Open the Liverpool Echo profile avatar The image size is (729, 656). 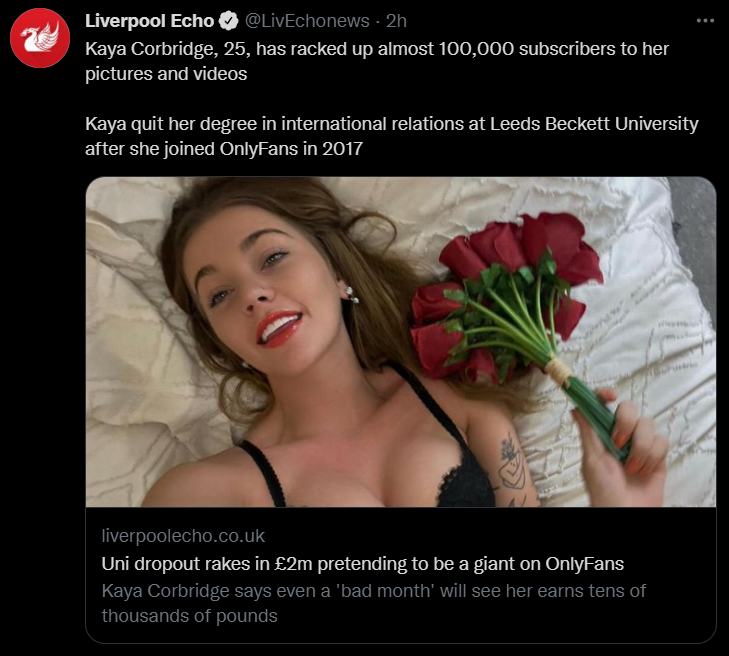(x=39, y=39)
